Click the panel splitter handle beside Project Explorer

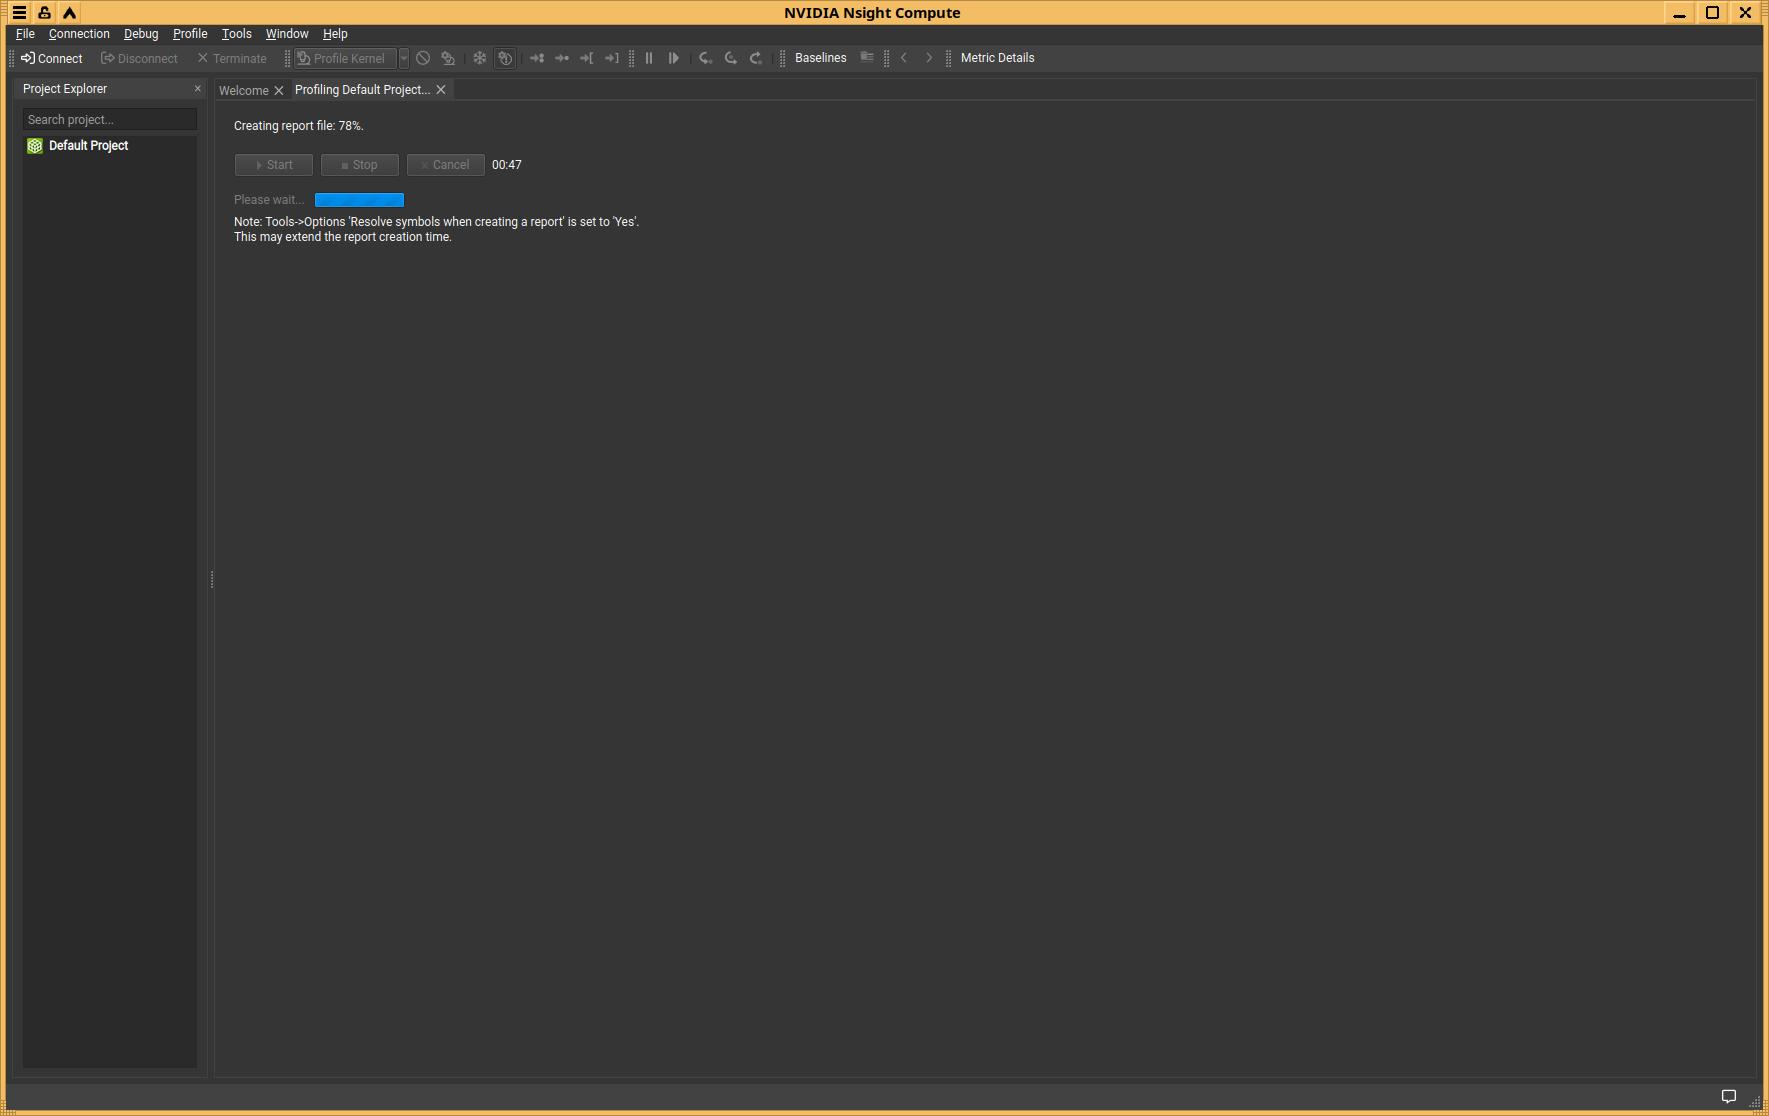211,580
